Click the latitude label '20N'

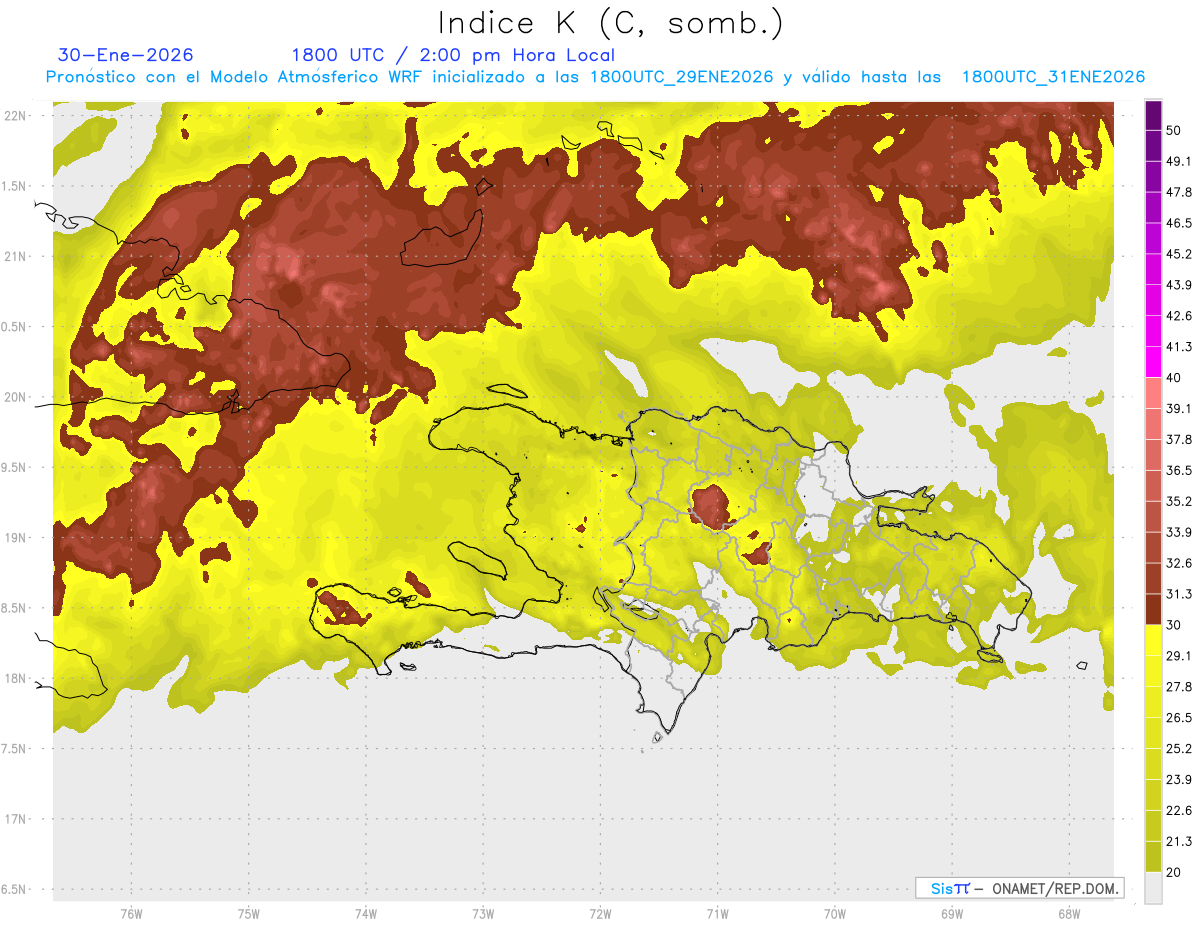point(16,397)
